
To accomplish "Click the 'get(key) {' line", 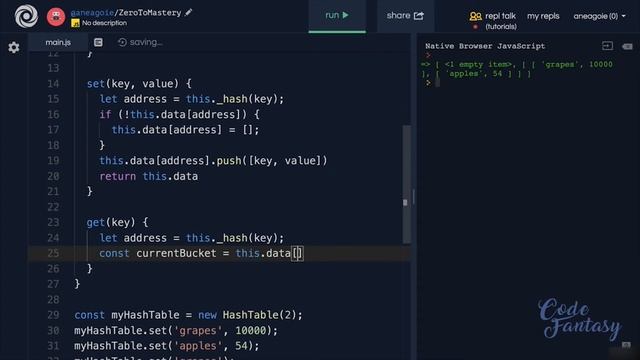I will point(118,222).
